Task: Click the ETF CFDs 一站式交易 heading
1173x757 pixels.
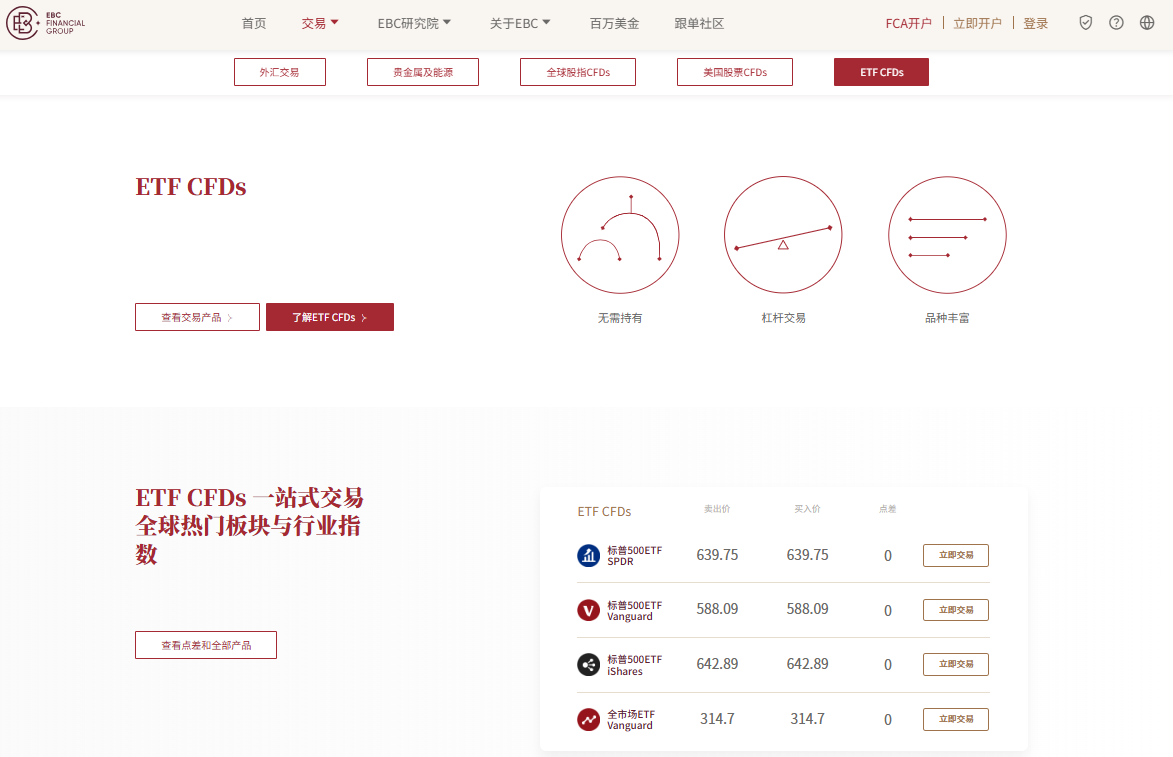Action: 250,525
